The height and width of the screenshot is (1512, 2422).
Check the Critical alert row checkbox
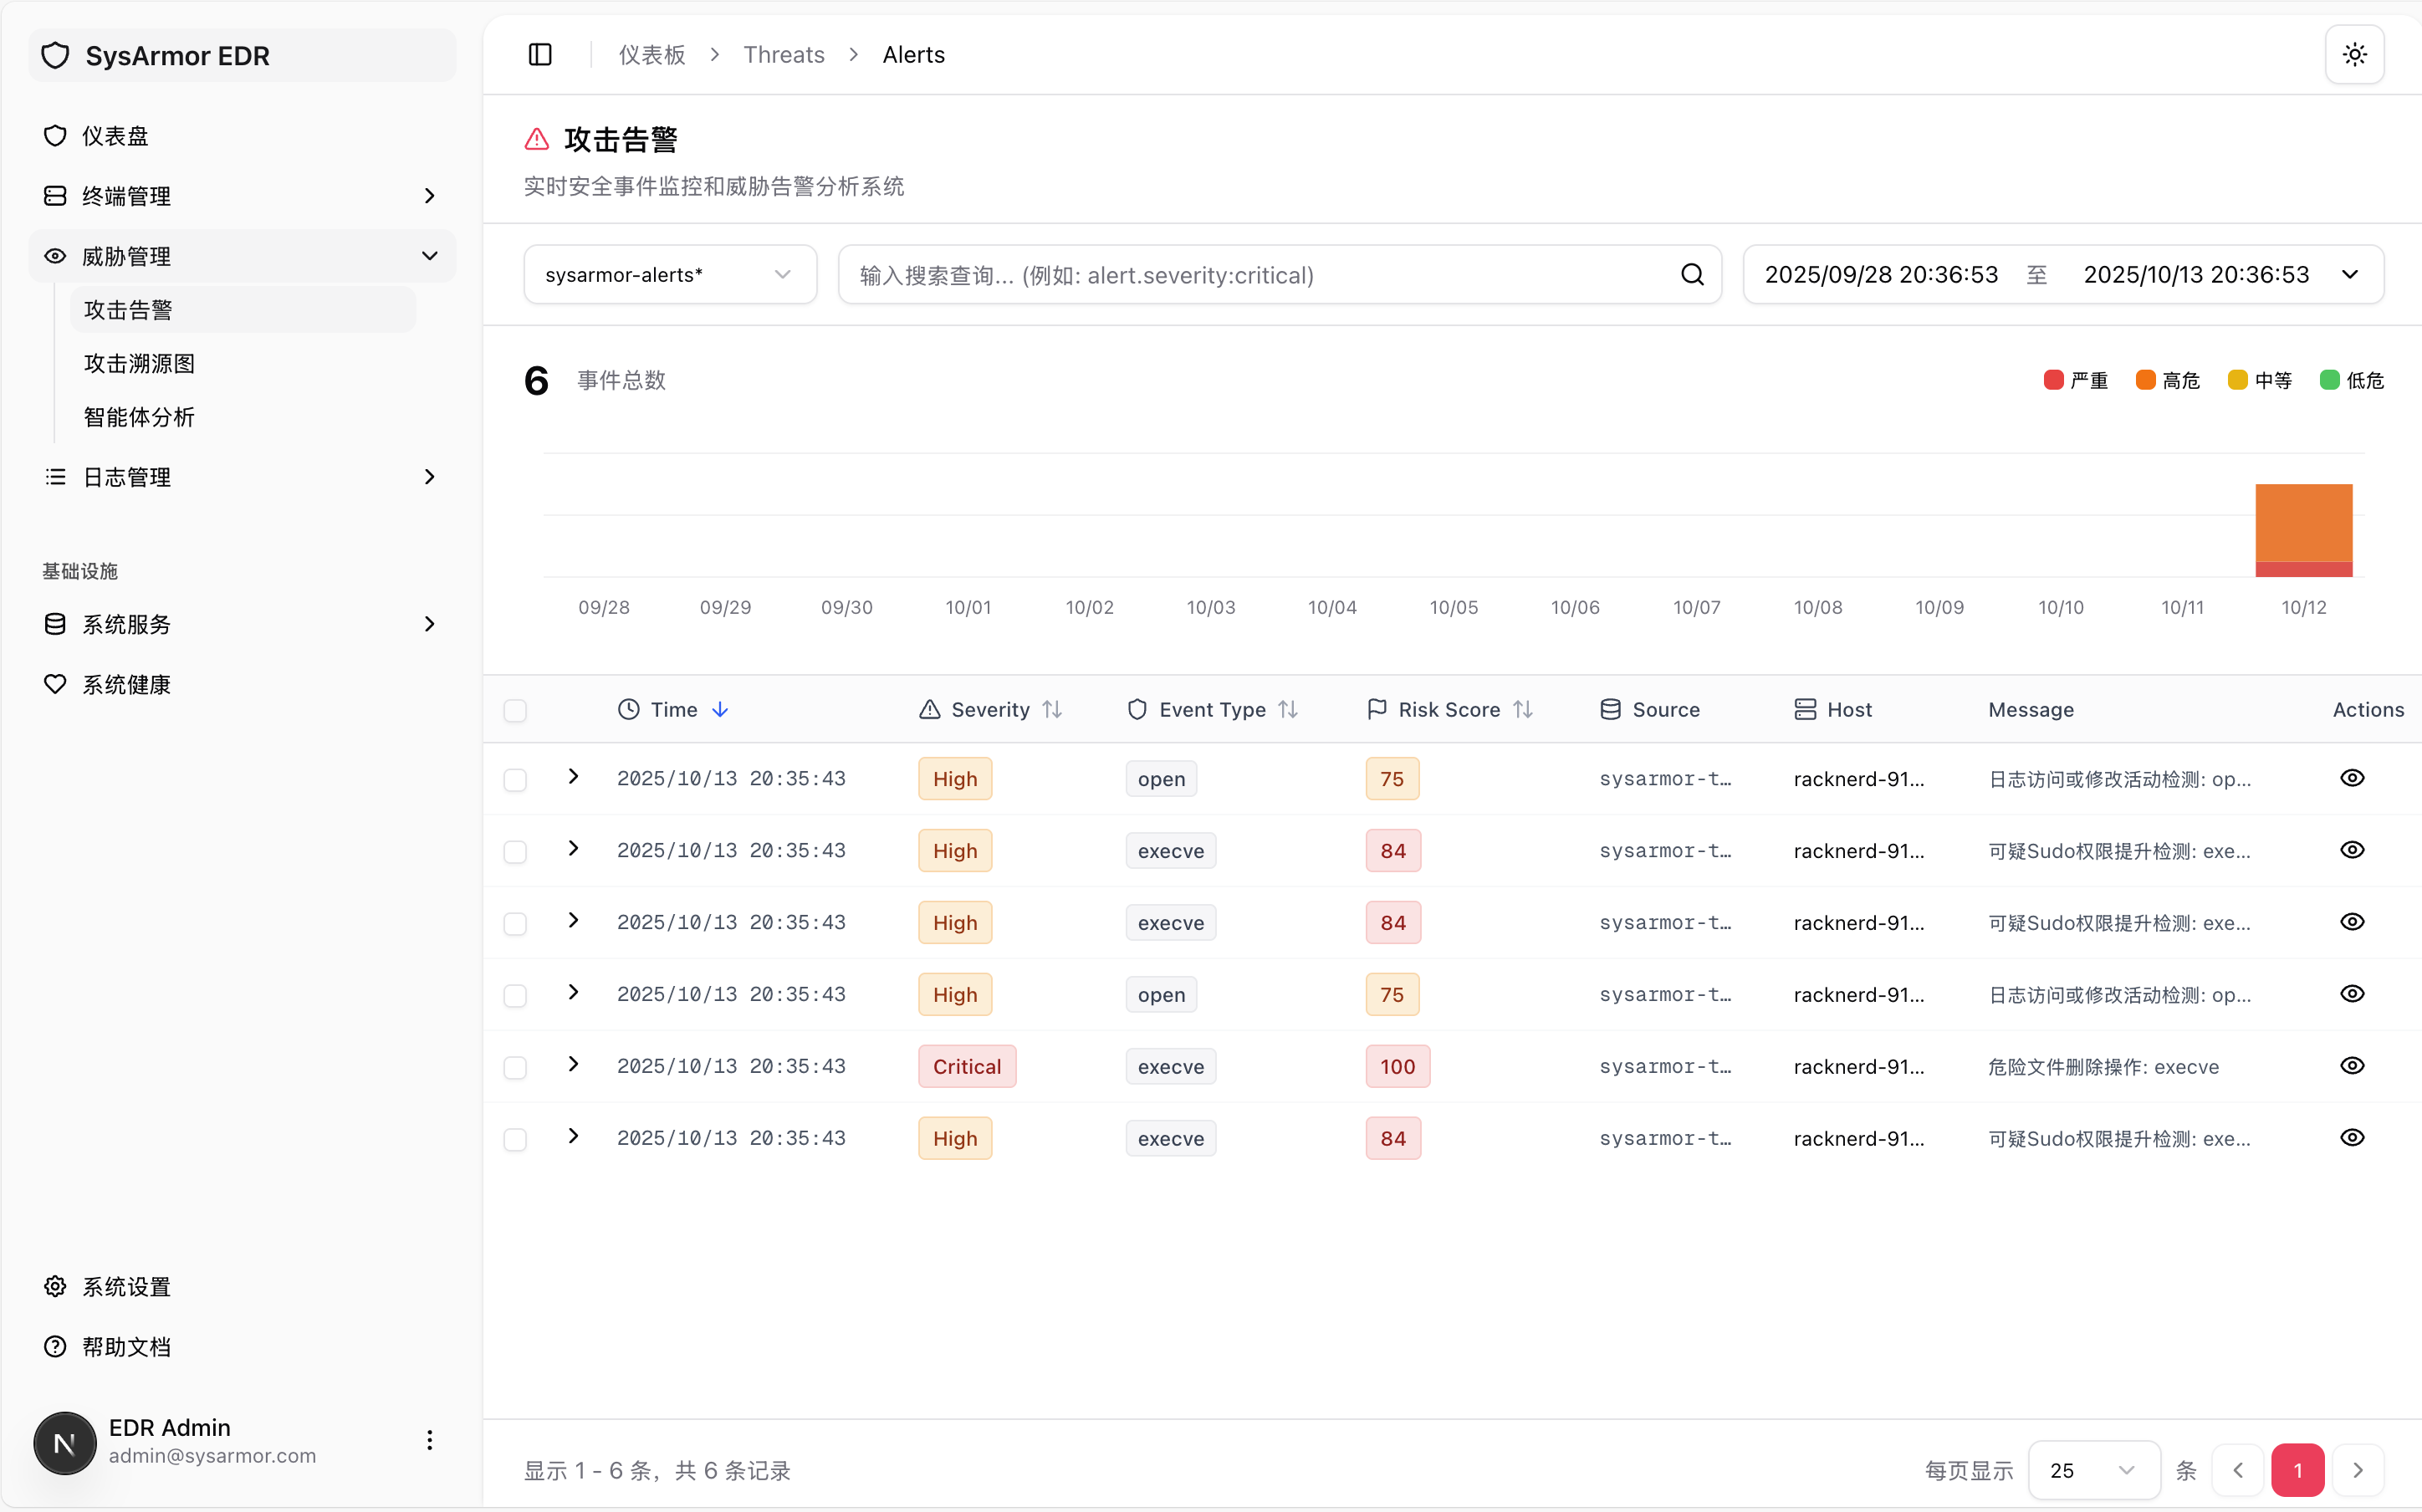(515, 1067)
